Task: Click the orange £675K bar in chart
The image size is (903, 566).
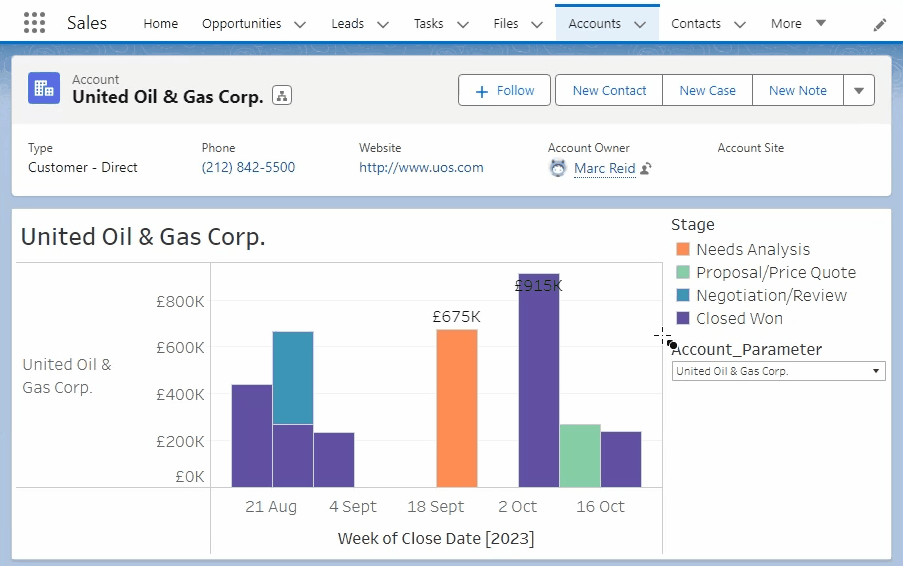Action: click(457, 407)
